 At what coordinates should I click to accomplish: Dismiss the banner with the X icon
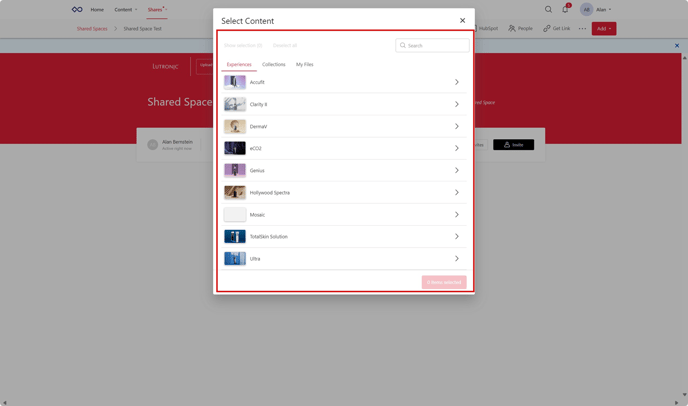(x=676, y=45)
